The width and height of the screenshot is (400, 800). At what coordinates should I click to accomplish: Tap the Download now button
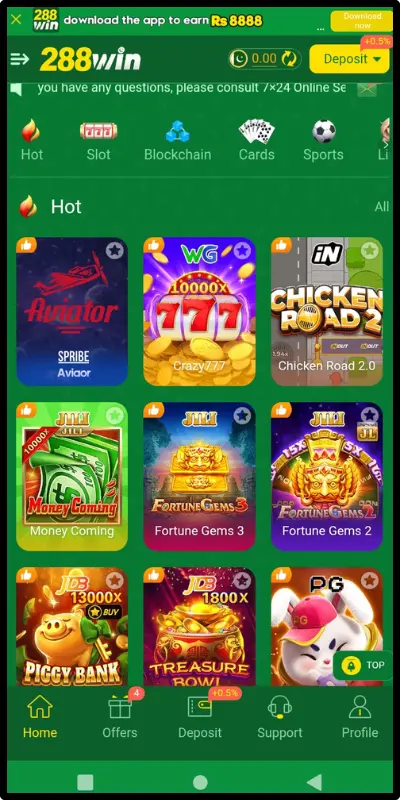(x=362, y=21)
